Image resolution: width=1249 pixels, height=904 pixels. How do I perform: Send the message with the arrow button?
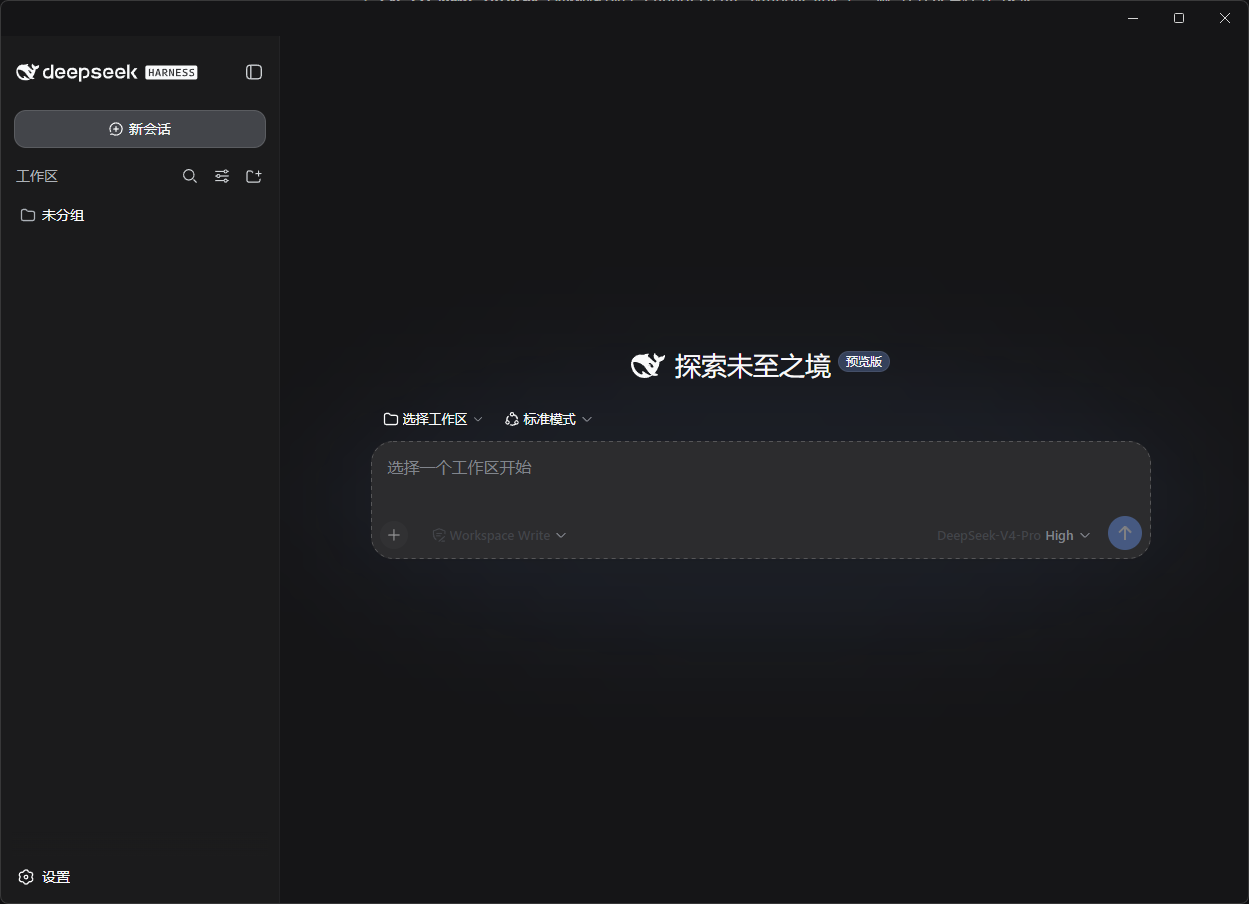point(1125,533)
